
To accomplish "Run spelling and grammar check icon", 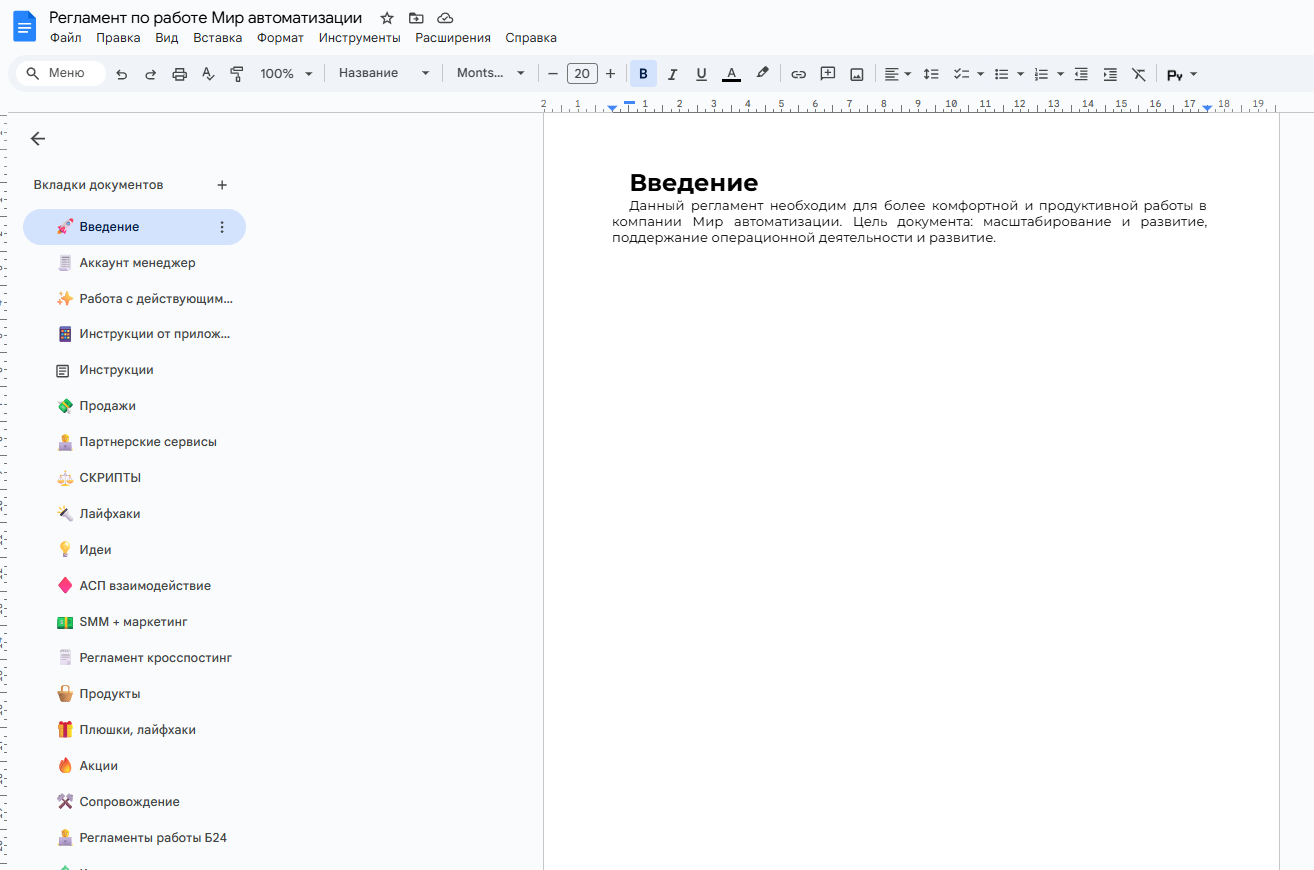I will pyautogui.click(x=208, y=74).
